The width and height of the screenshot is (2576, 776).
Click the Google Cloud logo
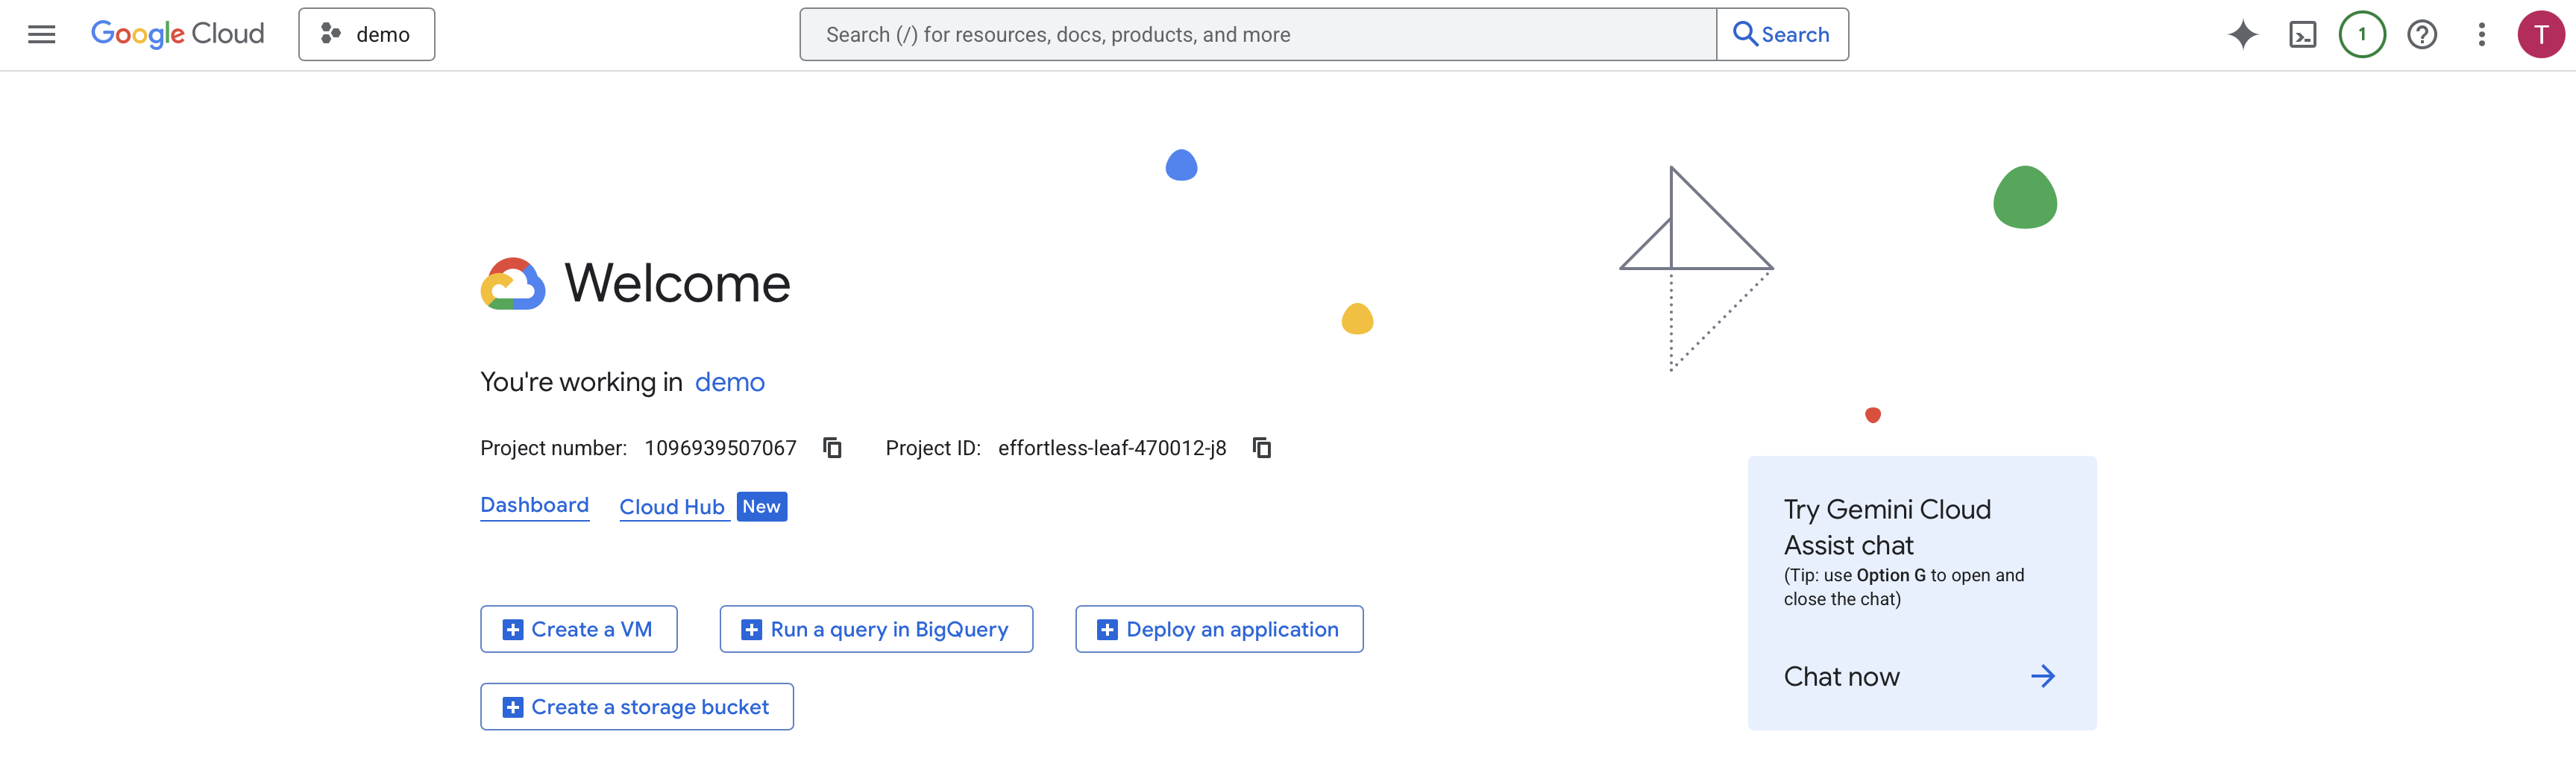pyautogui.click(x=177, y=35)
